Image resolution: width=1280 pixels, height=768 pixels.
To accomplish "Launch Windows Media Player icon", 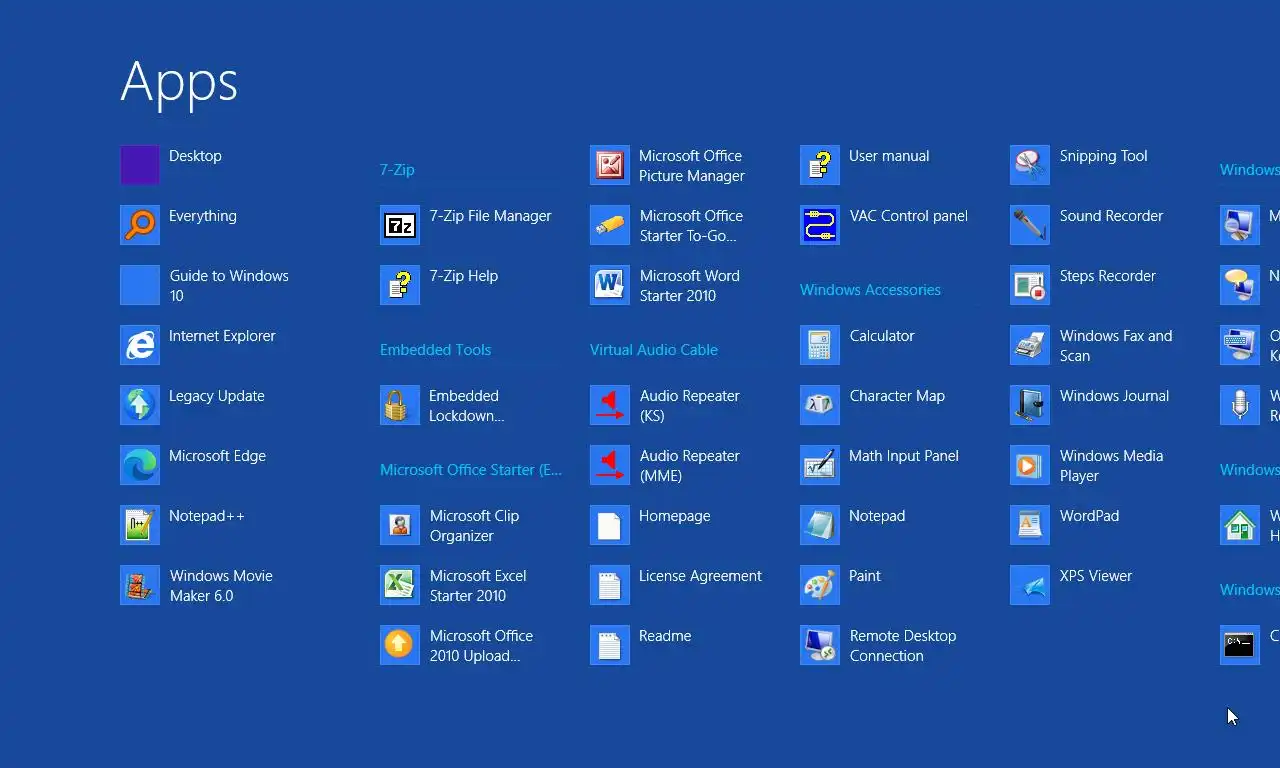I will tap(1030, 465).
